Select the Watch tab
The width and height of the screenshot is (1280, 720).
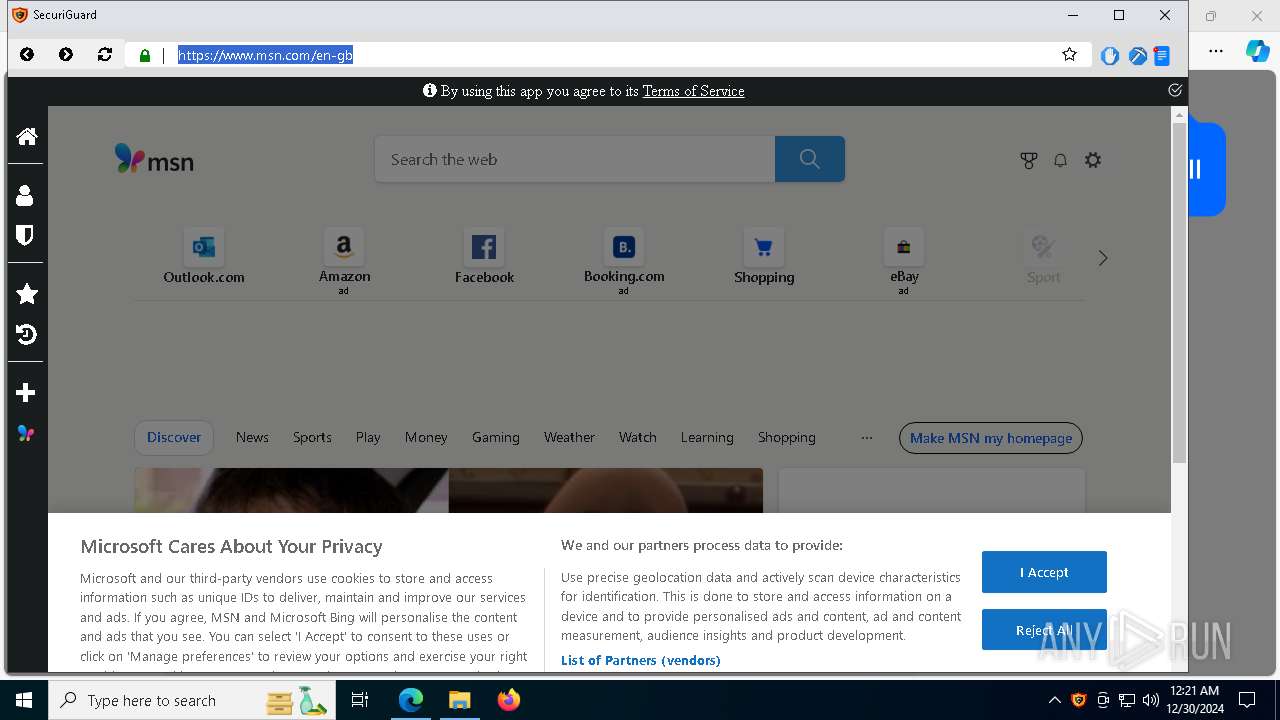coord(638,438)
